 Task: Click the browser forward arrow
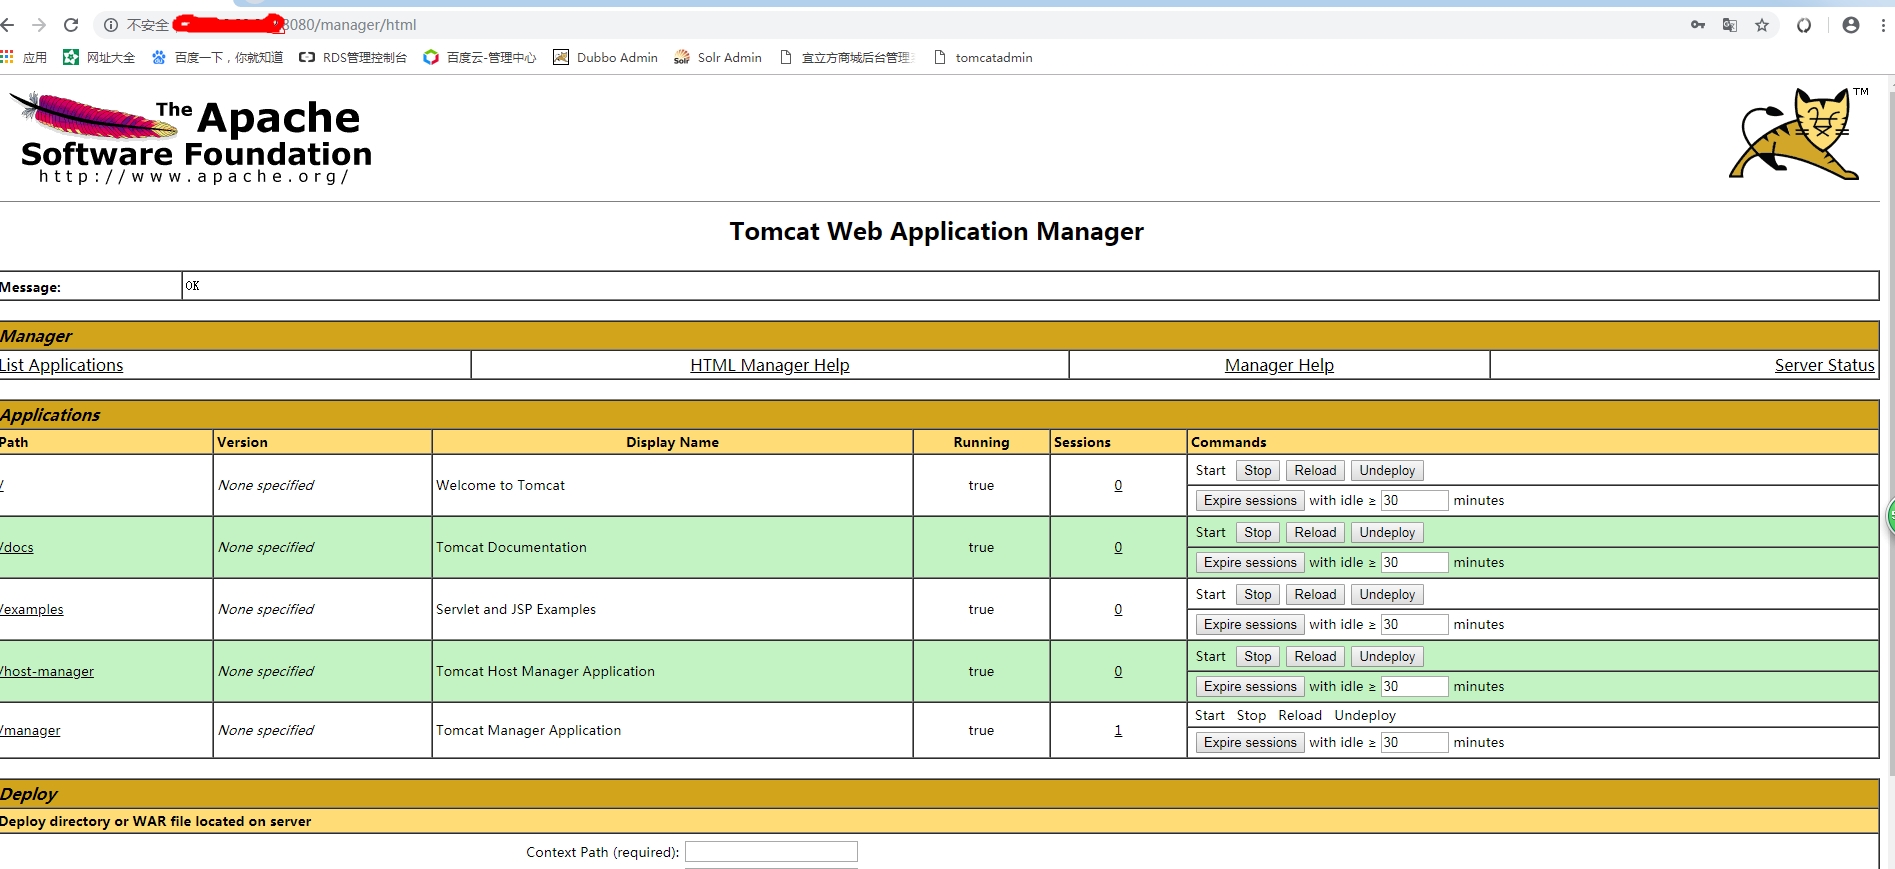tap(39, 25)
